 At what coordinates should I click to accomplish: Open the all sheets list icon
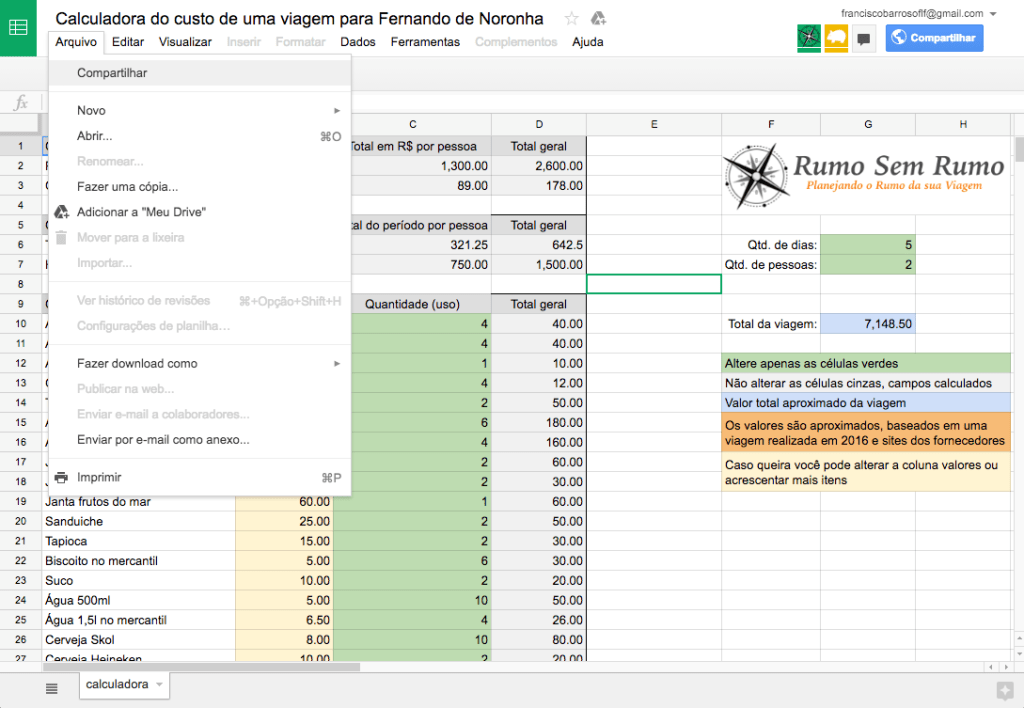click(52, 687)
